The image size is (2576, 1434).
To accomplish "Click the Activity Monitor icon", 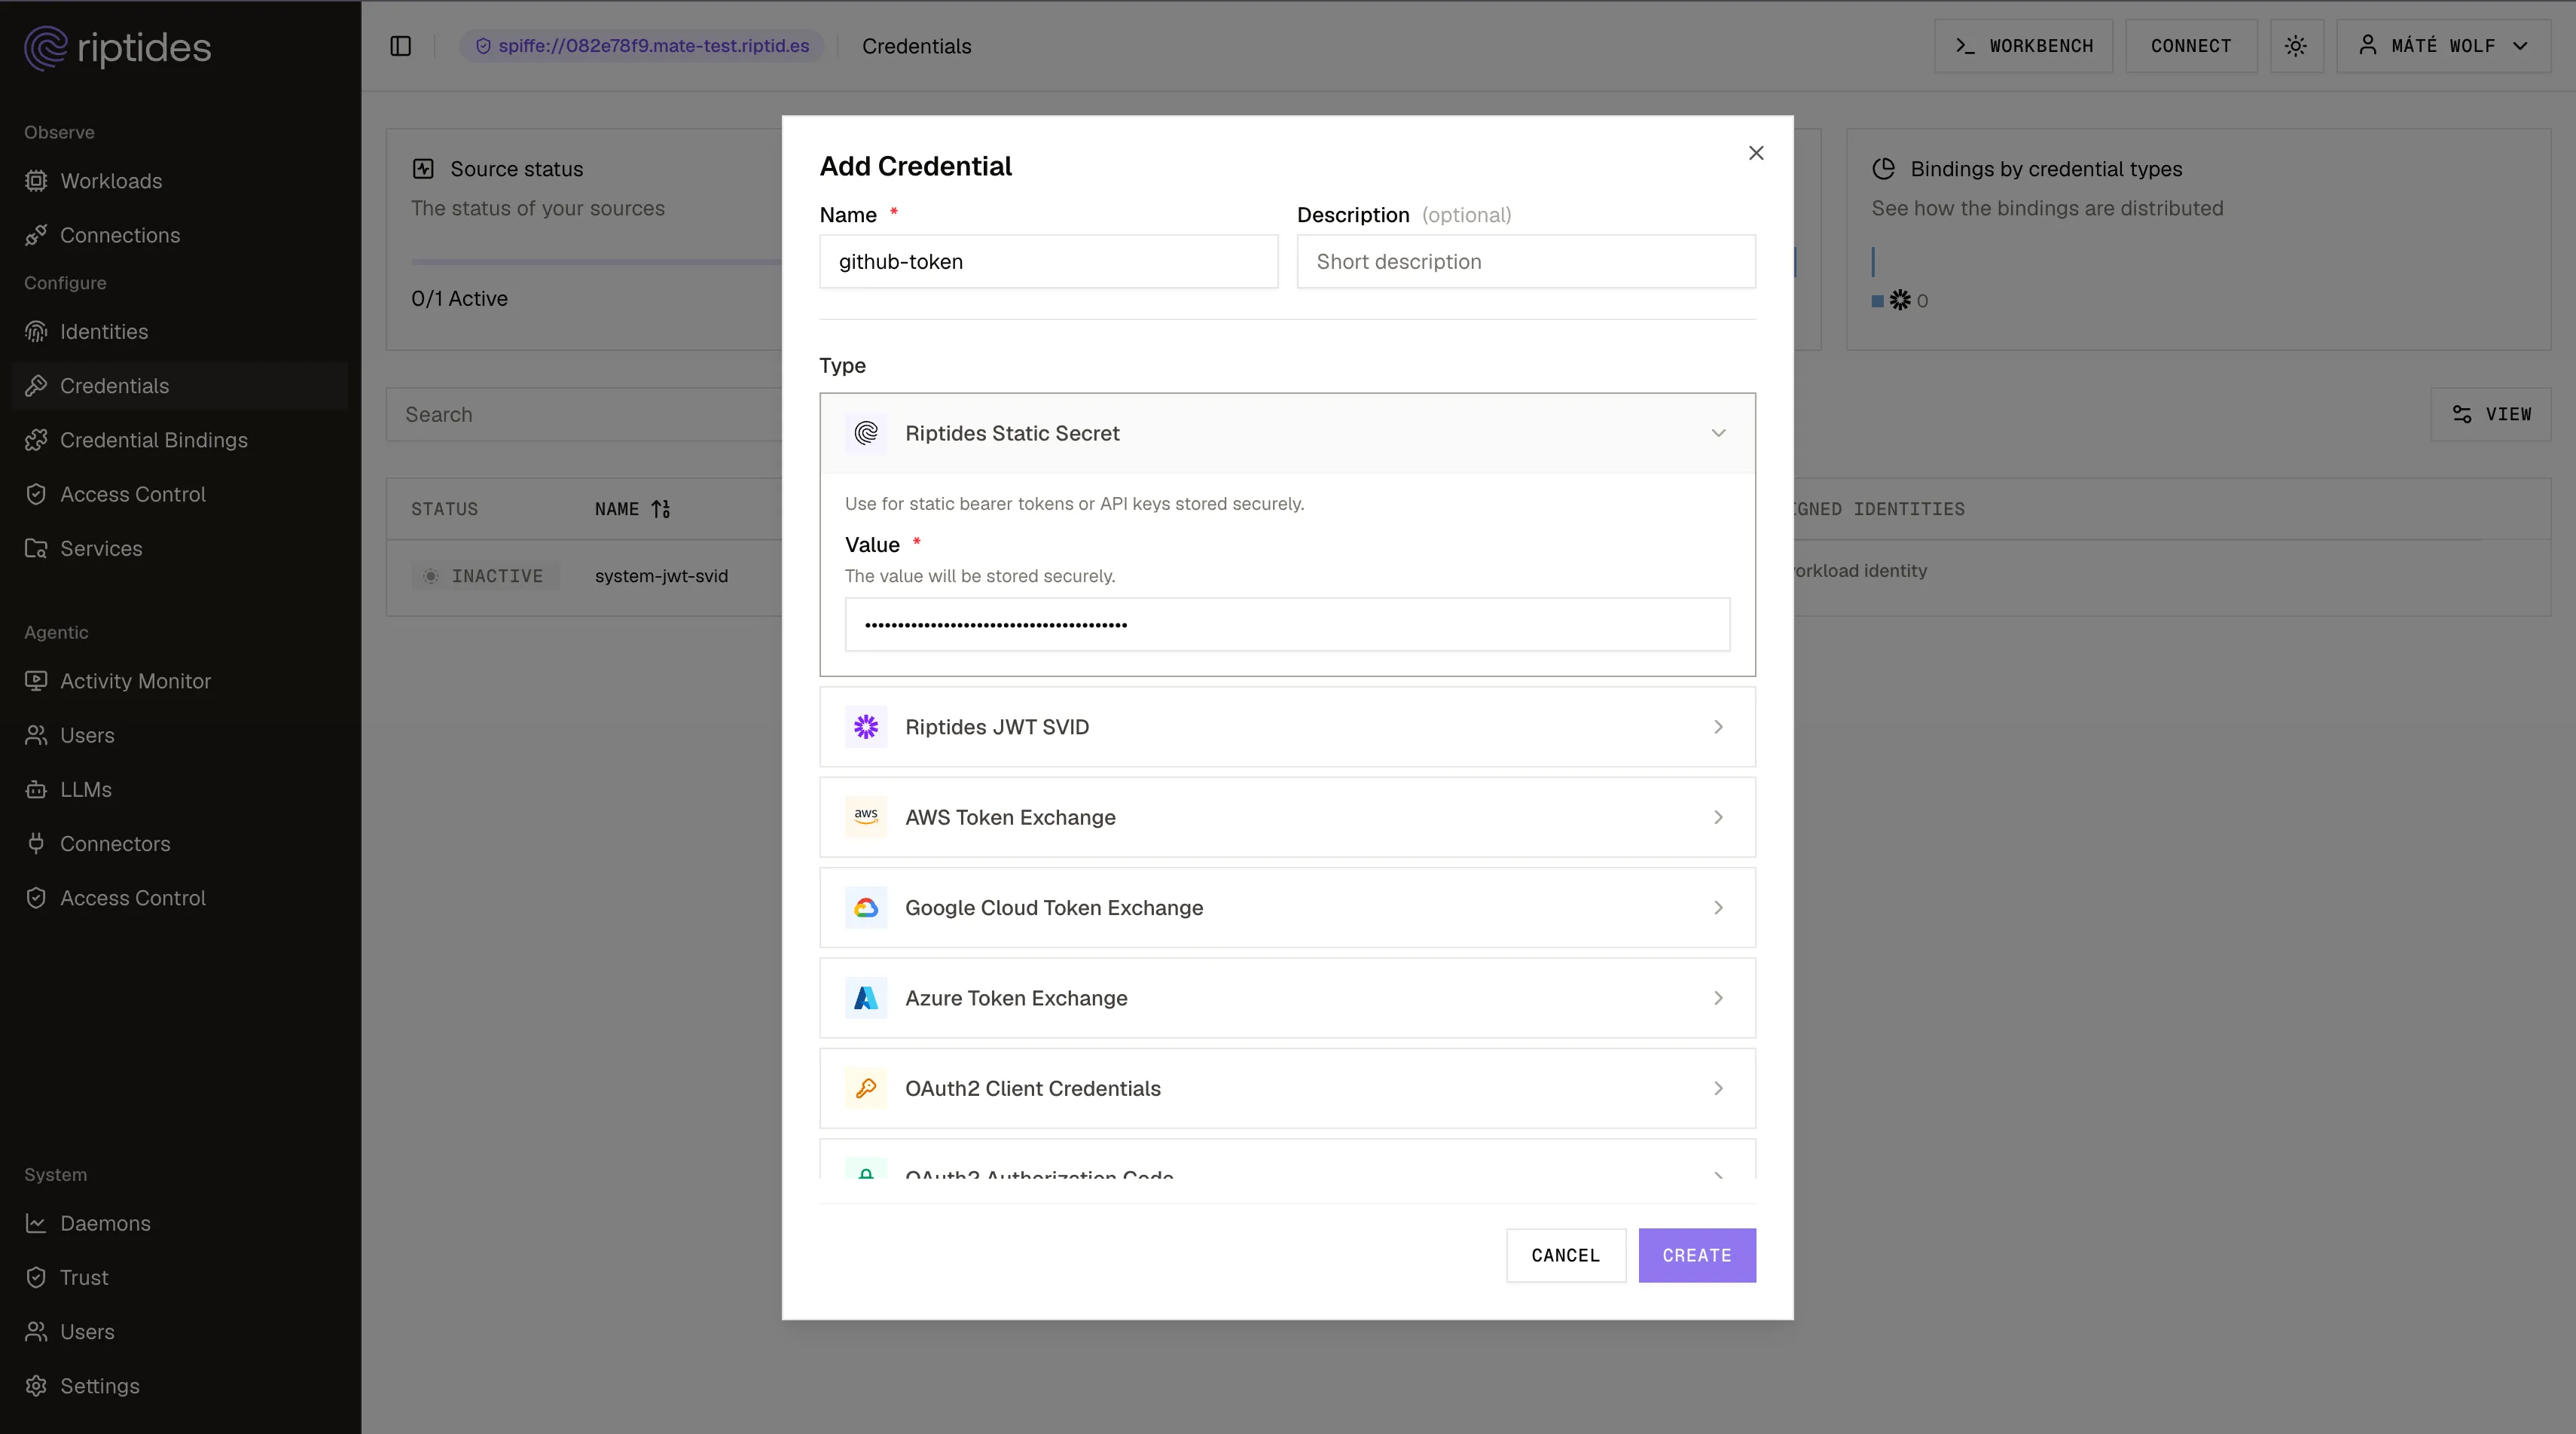I will (x=36, y=681).
